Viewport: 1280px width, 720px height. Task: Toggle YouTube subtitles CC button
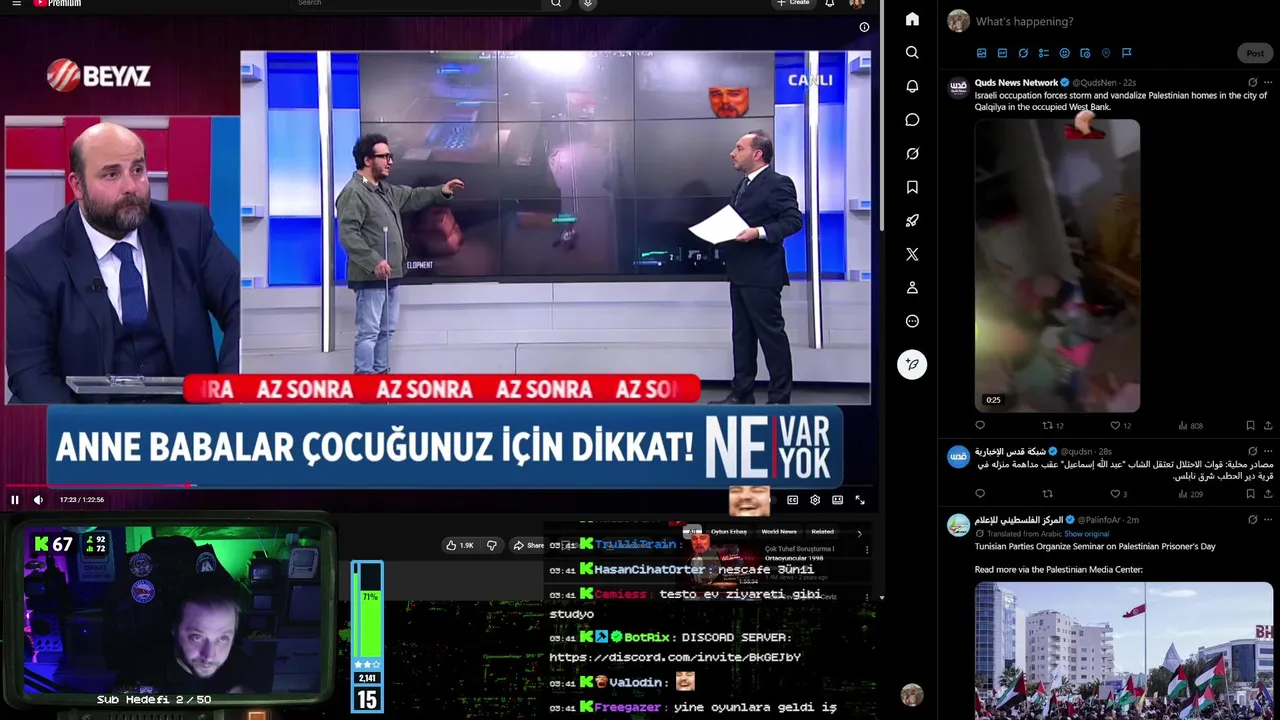792,500
